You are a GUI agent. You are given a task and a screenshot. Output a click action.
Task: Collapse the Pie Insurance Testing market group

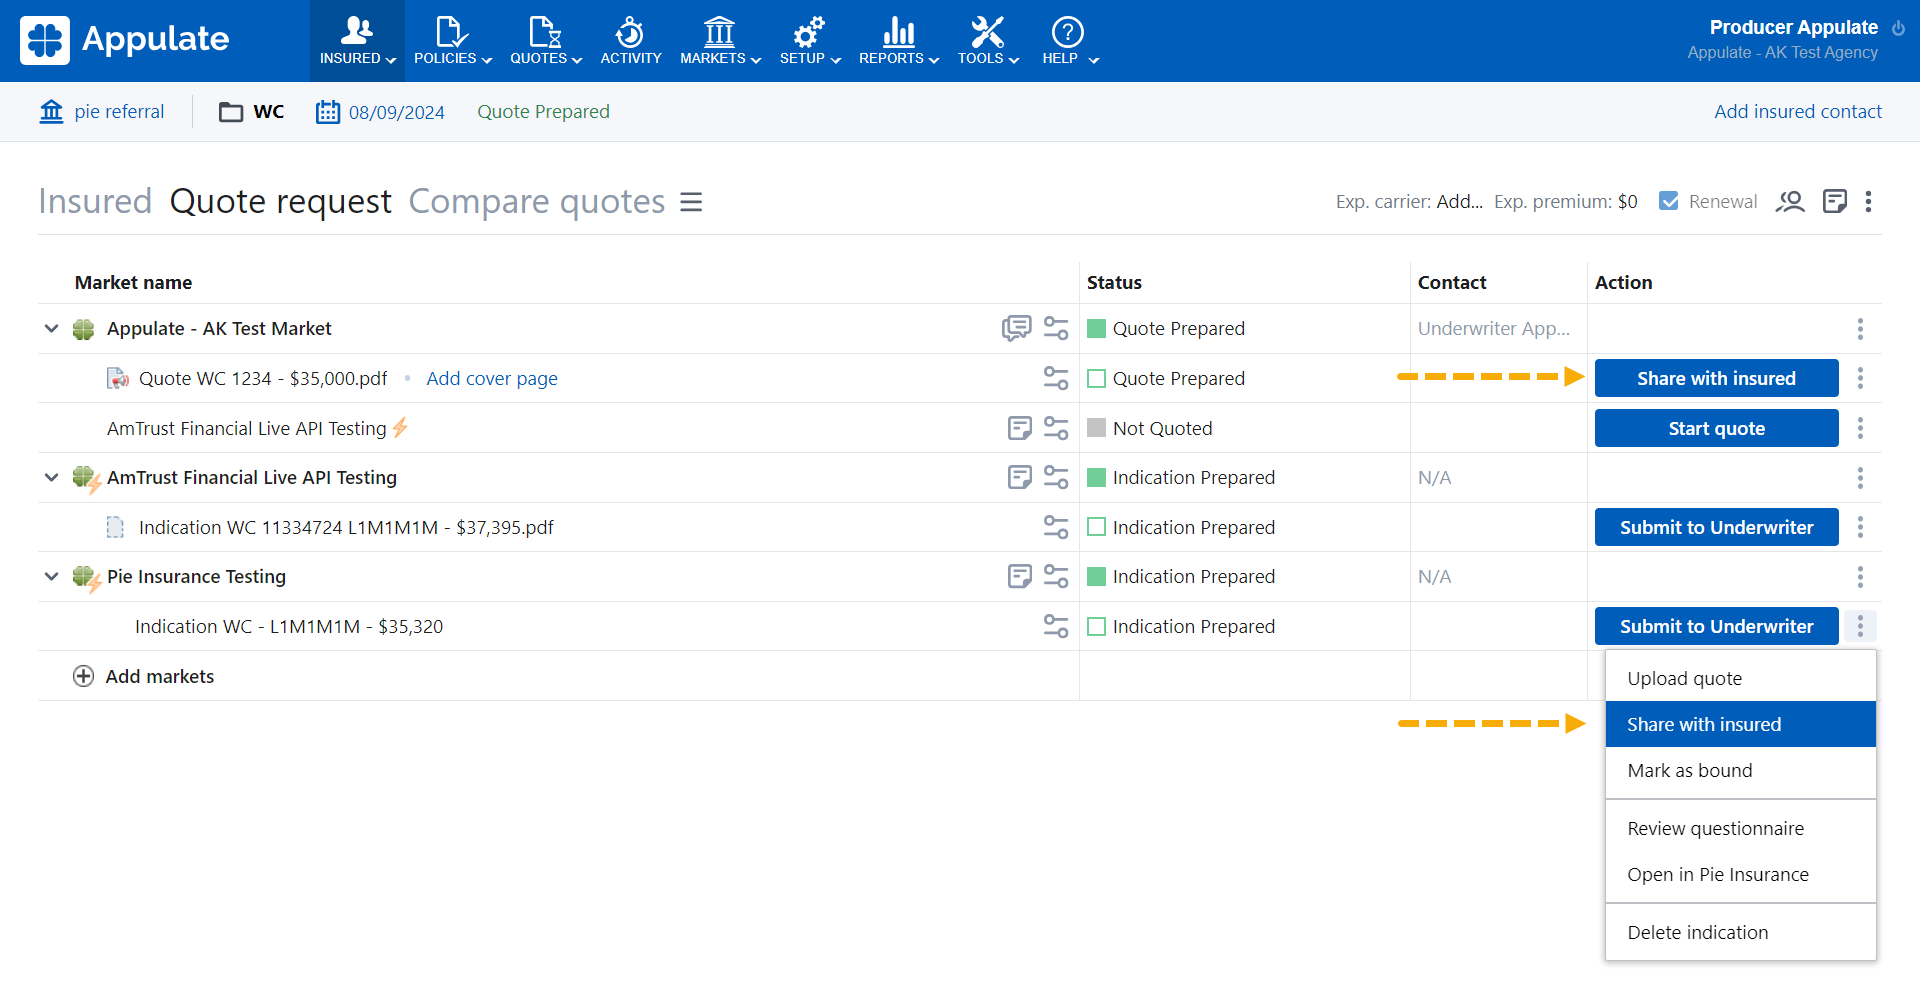tap(51, 576)
